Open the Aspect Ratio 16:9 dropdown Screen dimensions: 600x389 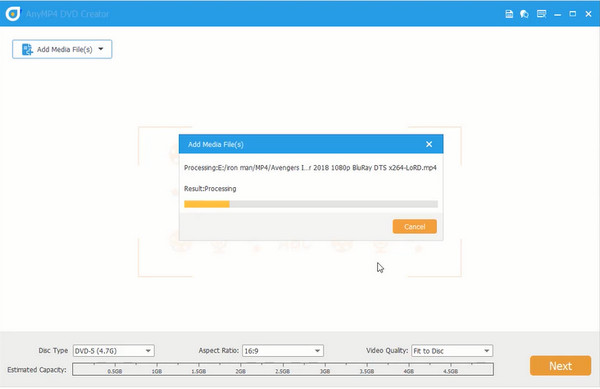click(x=283, y=351)
